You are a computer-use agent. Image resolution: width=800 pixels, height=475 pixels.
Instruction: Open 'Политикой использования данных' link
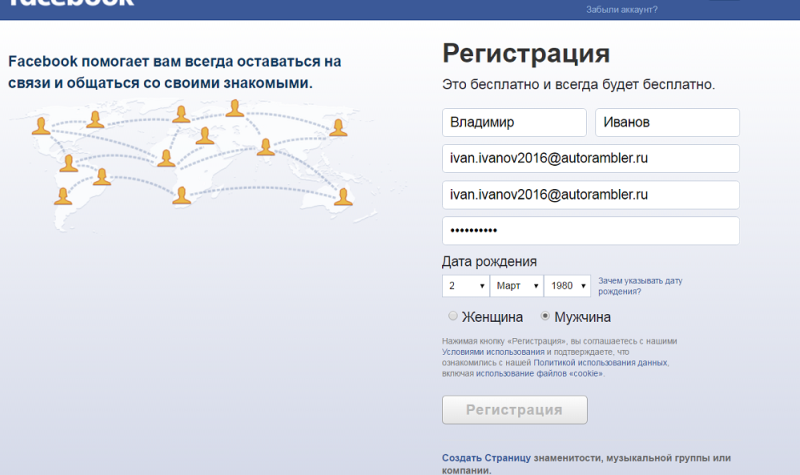[600, 363]
